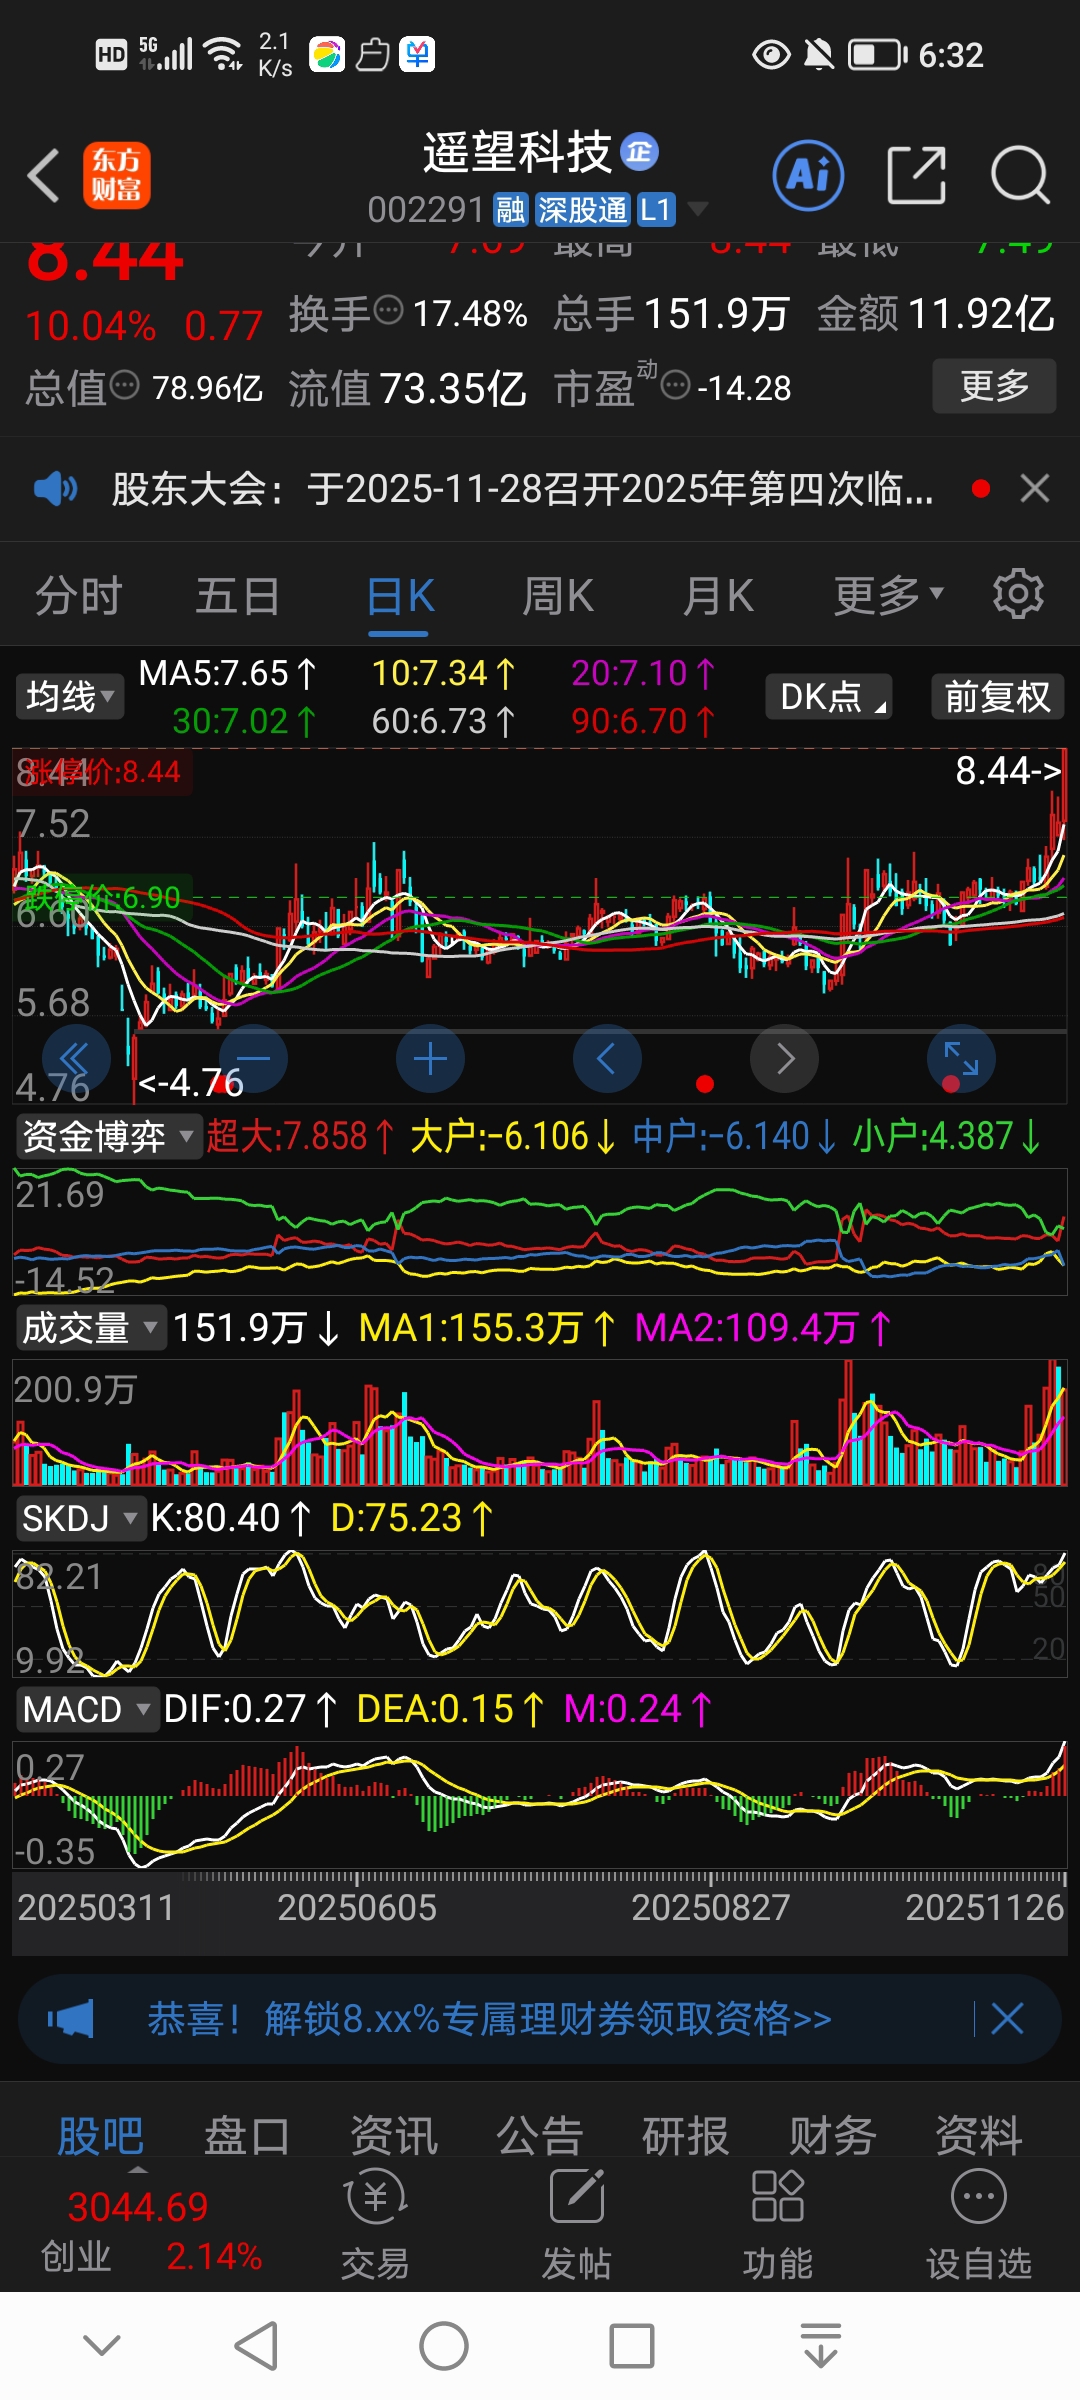Move chart left with arrow button

click(x=607, y=1058)
